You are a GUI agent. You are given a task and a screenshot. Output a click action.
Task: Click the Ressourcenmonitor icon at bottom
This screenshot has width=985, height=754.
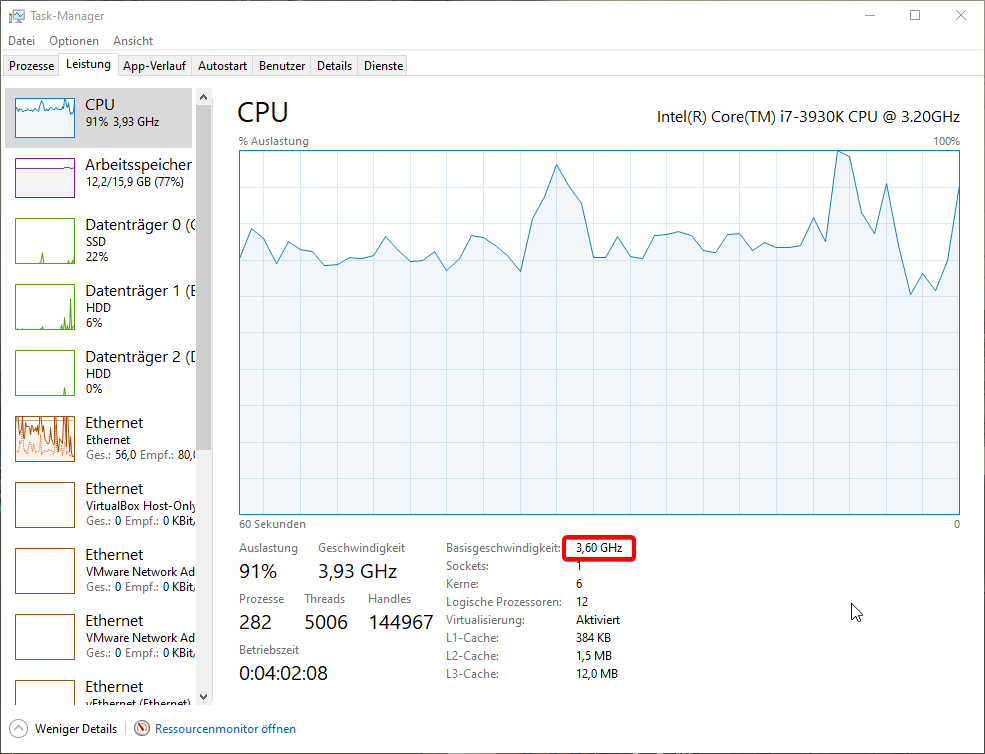pyautogui.click(x=142, y=729)
